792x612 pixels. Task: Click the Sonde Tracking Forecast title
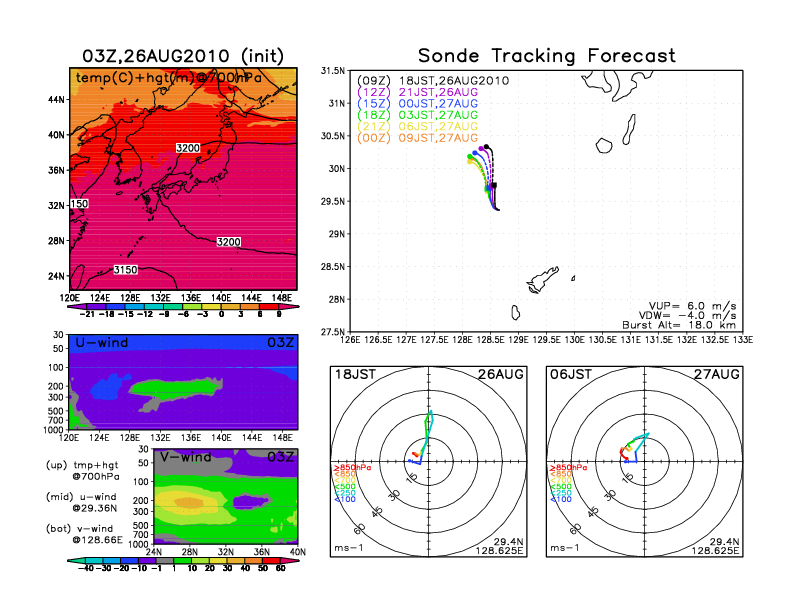[x=547, y=56]
